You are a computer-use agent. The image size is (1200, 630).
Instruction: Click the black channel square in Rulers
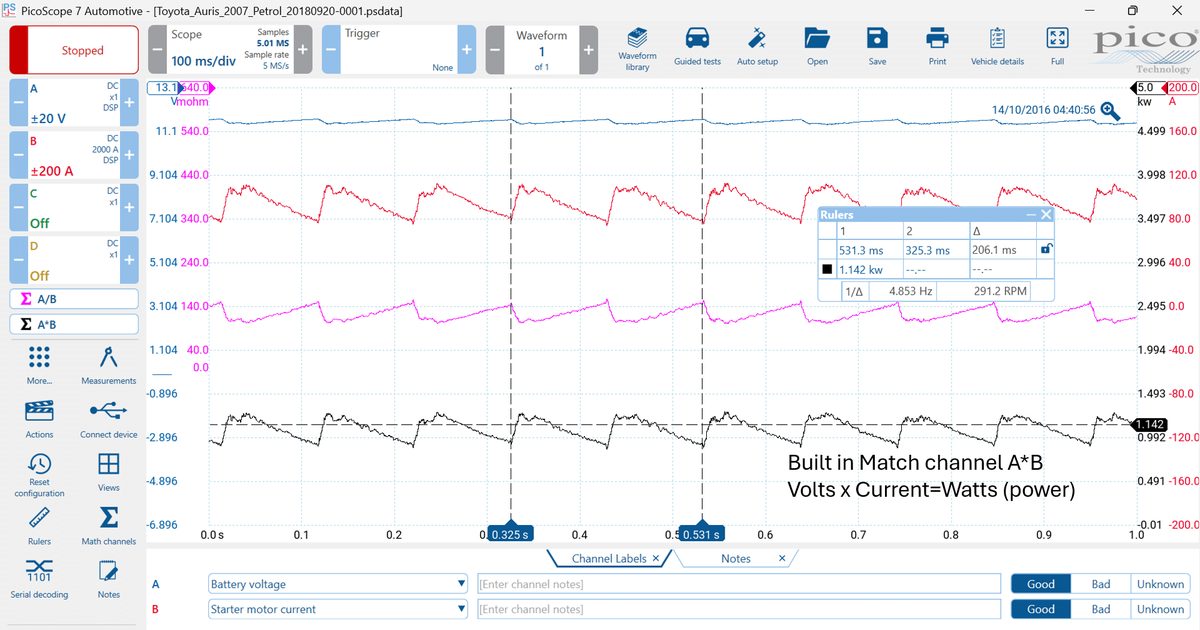(827, 270)
